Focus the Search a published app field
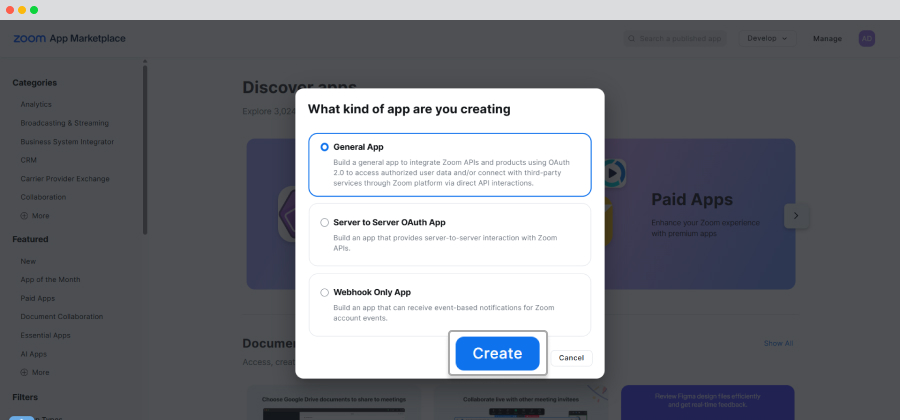900x420 pixels. pos(676,38)
